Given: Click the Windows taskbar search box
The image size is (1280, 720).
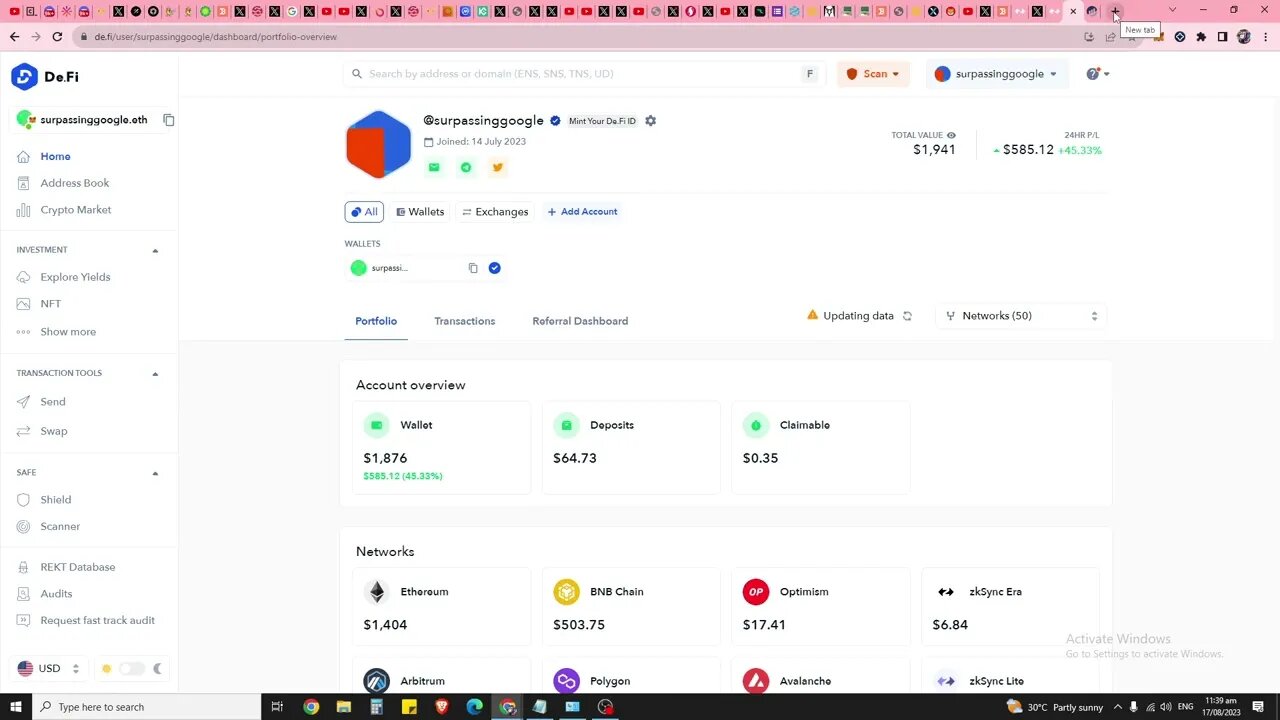Looking at the screenshot, I should pyautogui.click(x=146, y=707).
